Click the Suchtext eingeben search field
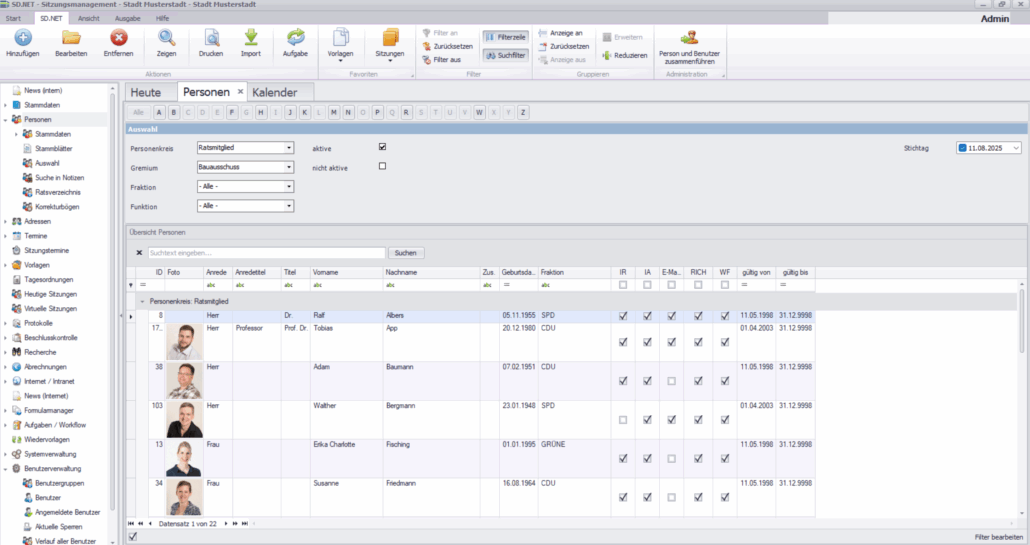The width and height of the screenshot is (1030, 545). point(265,253)
